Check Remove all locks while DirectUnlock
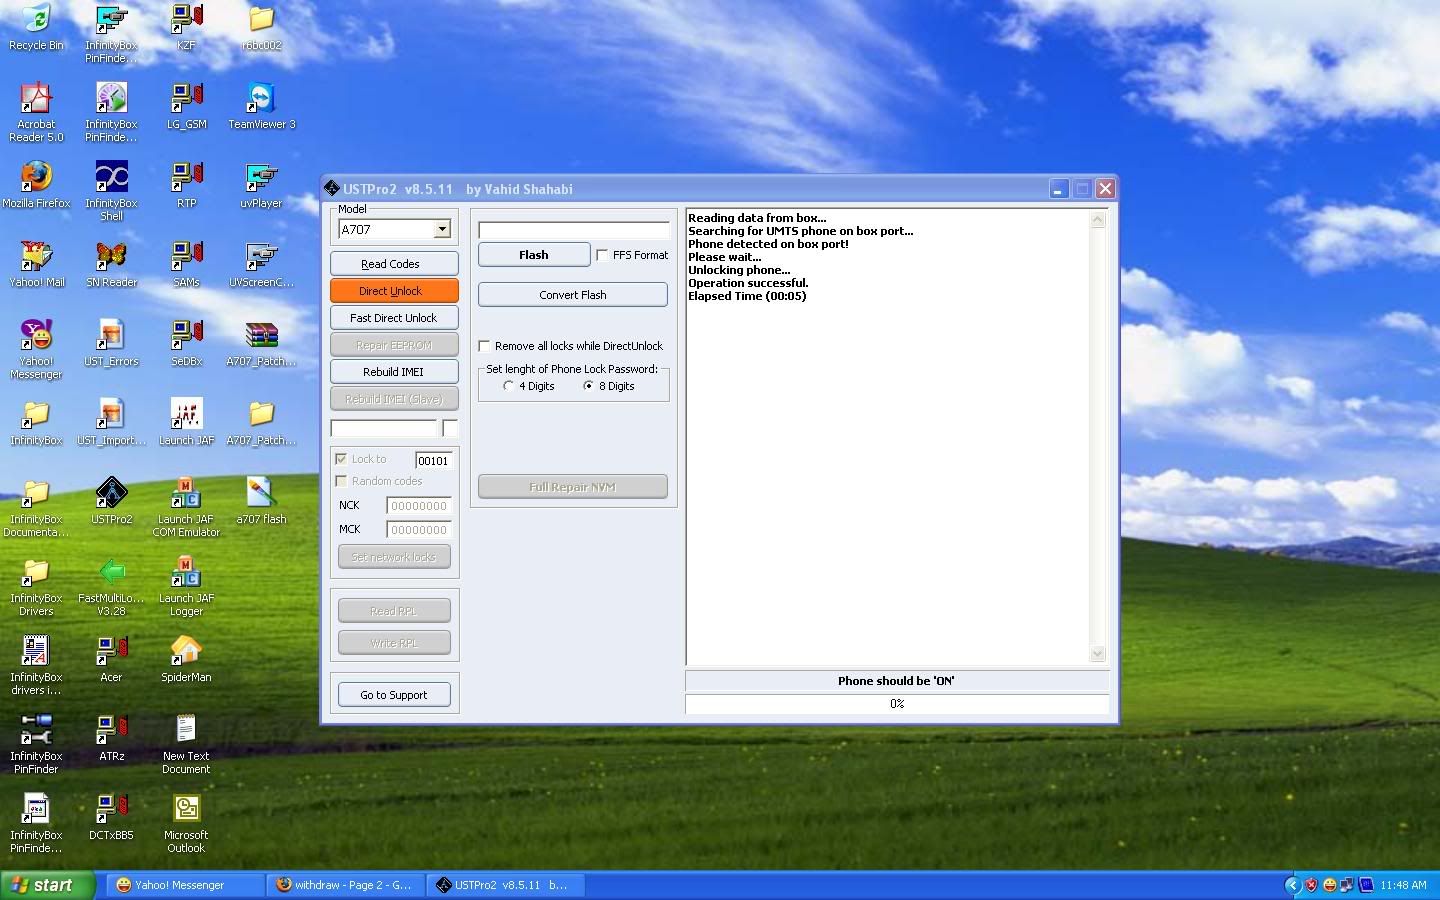 pos(484,346)
